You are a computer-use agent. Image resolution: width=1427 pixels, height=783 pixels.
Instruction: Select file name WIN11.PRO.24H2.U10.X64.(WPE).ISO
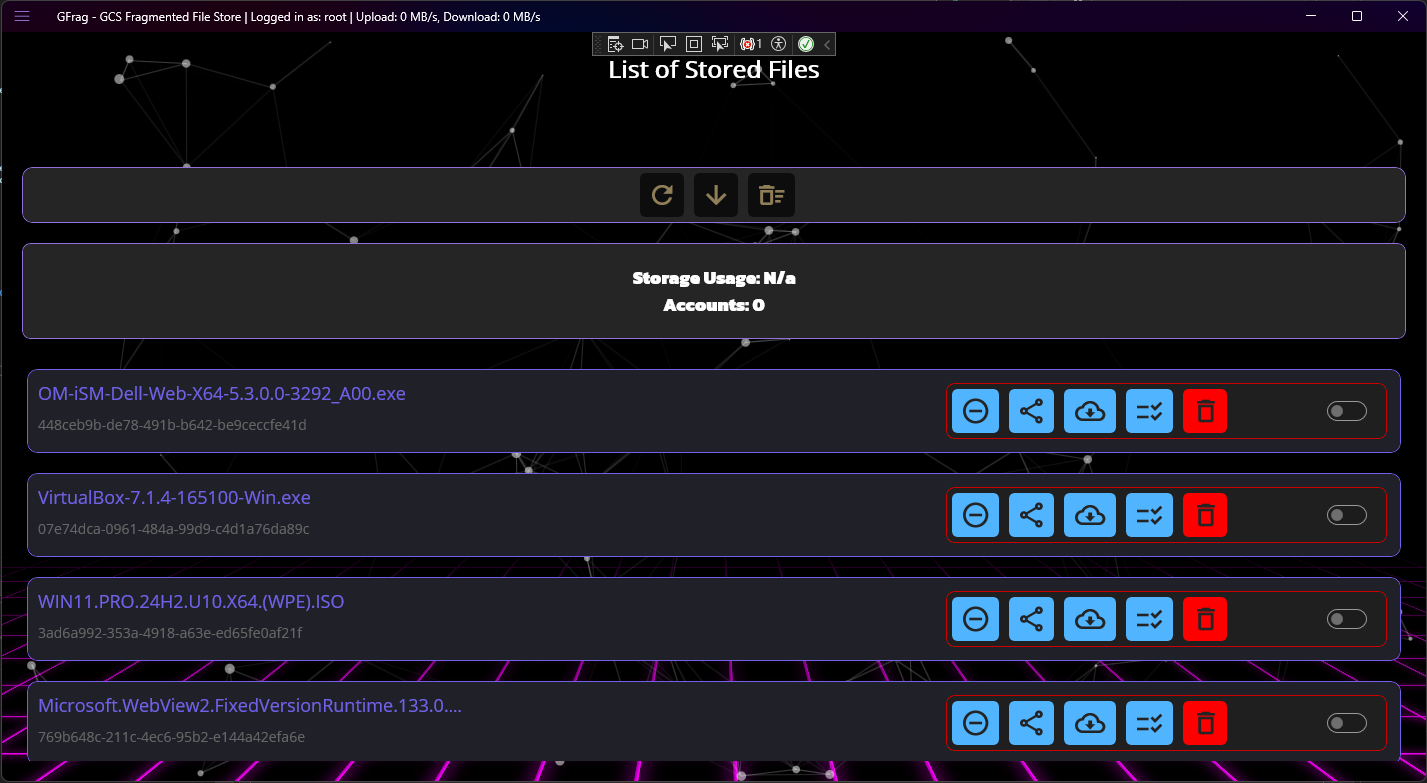[x=191, y=602]
